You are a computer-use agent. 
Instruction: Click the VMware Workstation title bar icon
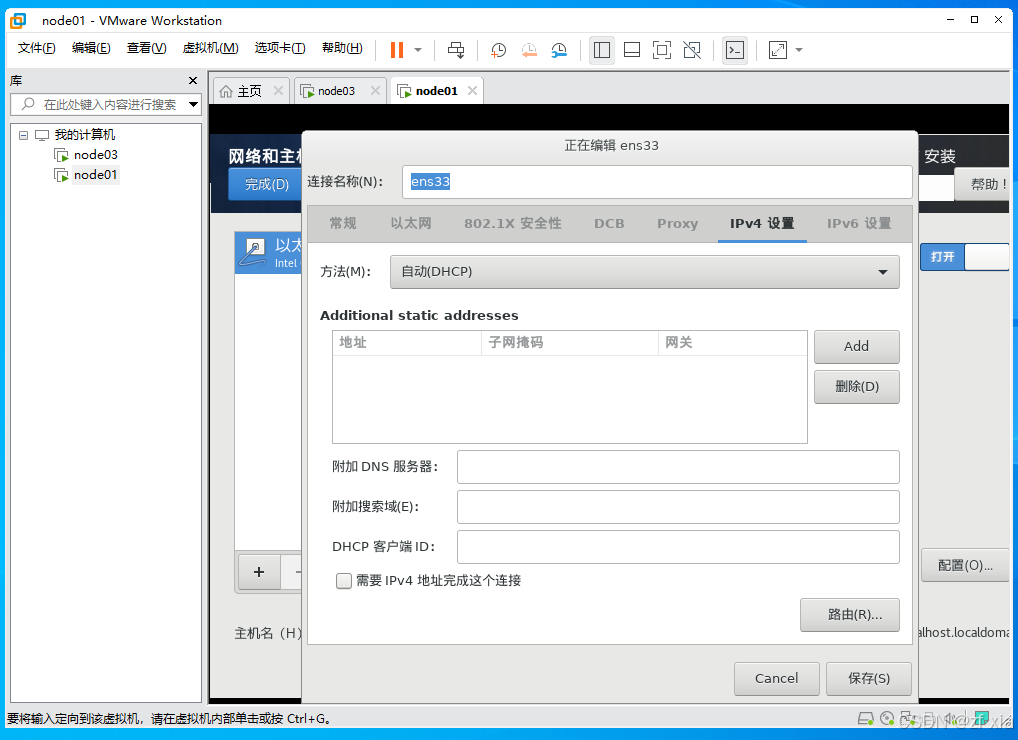click(18, 21)
